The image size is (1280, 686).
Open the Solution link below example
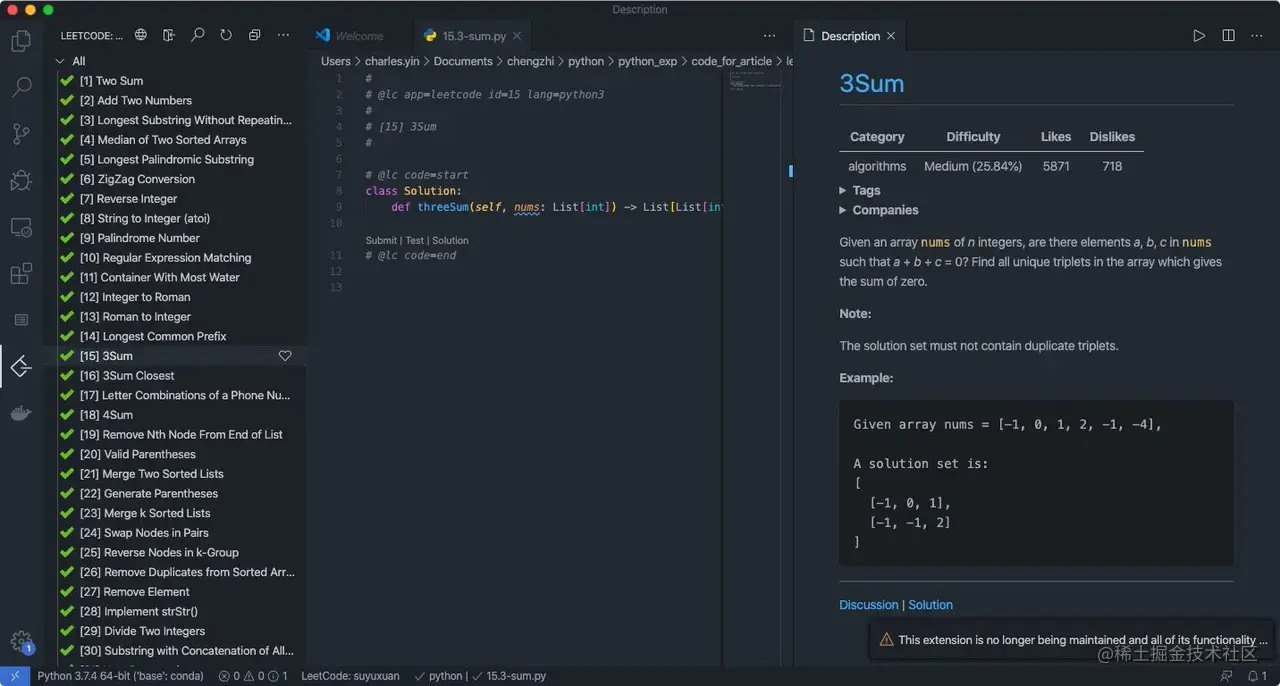tap(930, 605)
